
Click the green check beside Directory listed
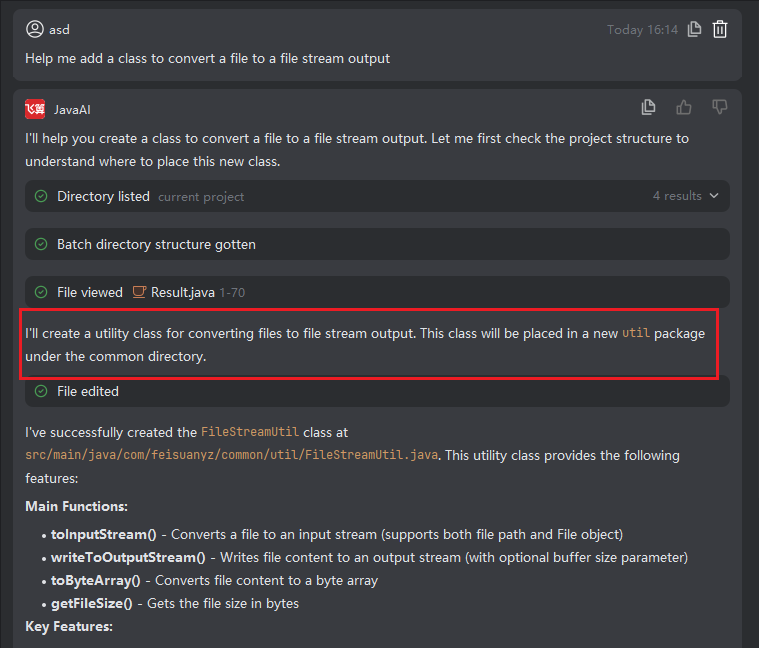pos(41,196)
